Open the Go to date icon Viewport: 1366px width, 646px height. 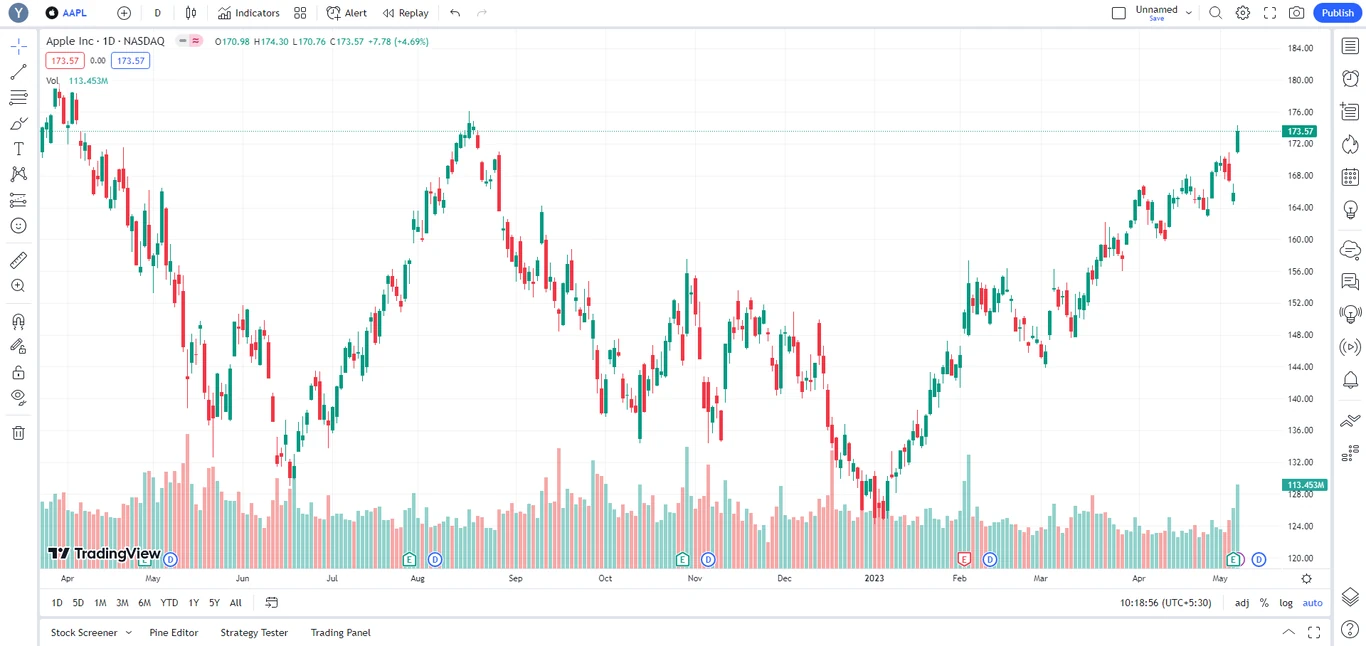coord(271,603)
